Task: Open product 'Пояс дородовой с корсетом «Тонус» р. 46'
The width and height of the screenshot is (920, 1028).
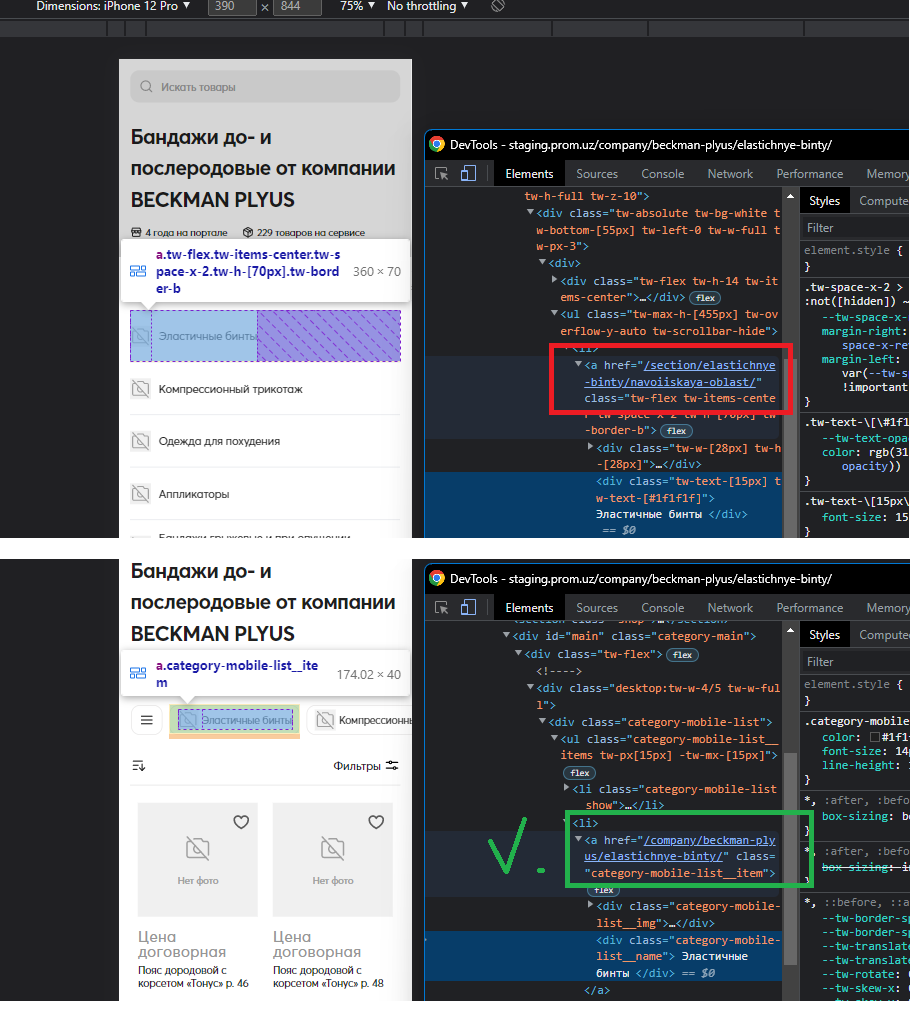Action: click(x=193, y=976)
